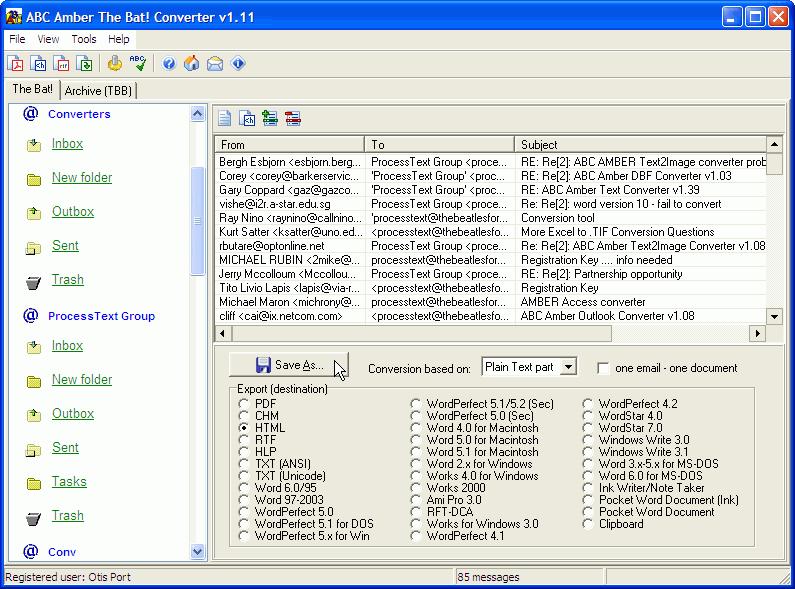Select the CHM export radio button
Image resolution: width=795 pixels, height=589 pixels.
tap(243, 416)
